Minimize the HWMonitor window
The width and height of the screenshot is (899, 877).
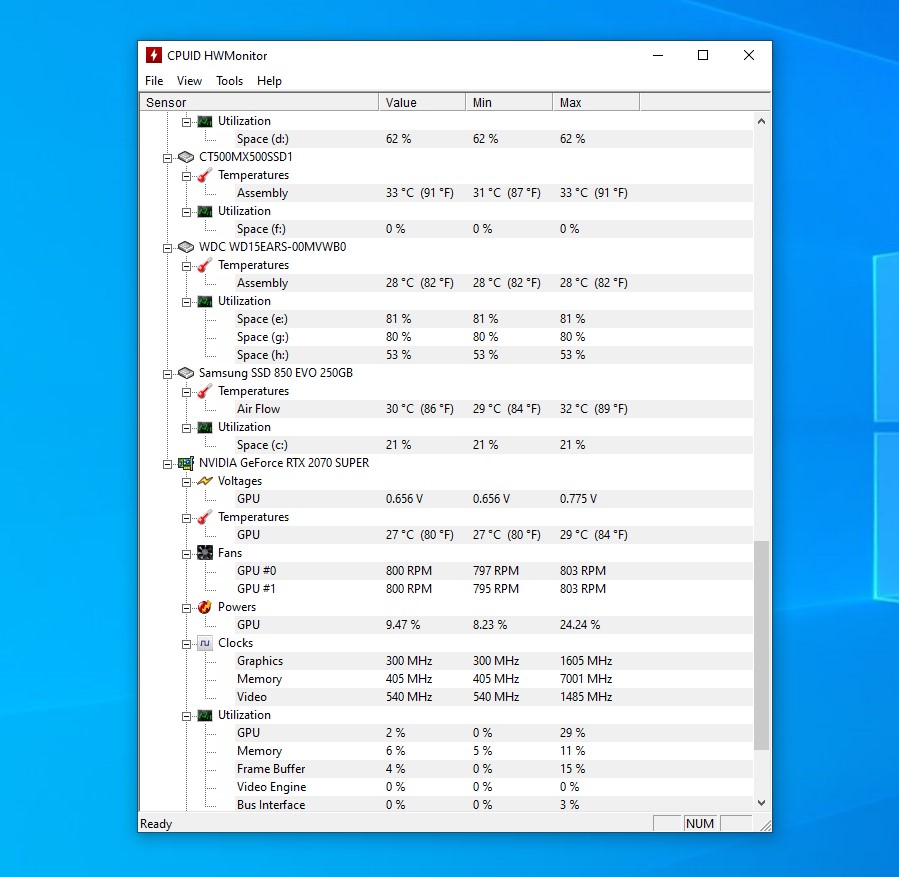[658, 55]
